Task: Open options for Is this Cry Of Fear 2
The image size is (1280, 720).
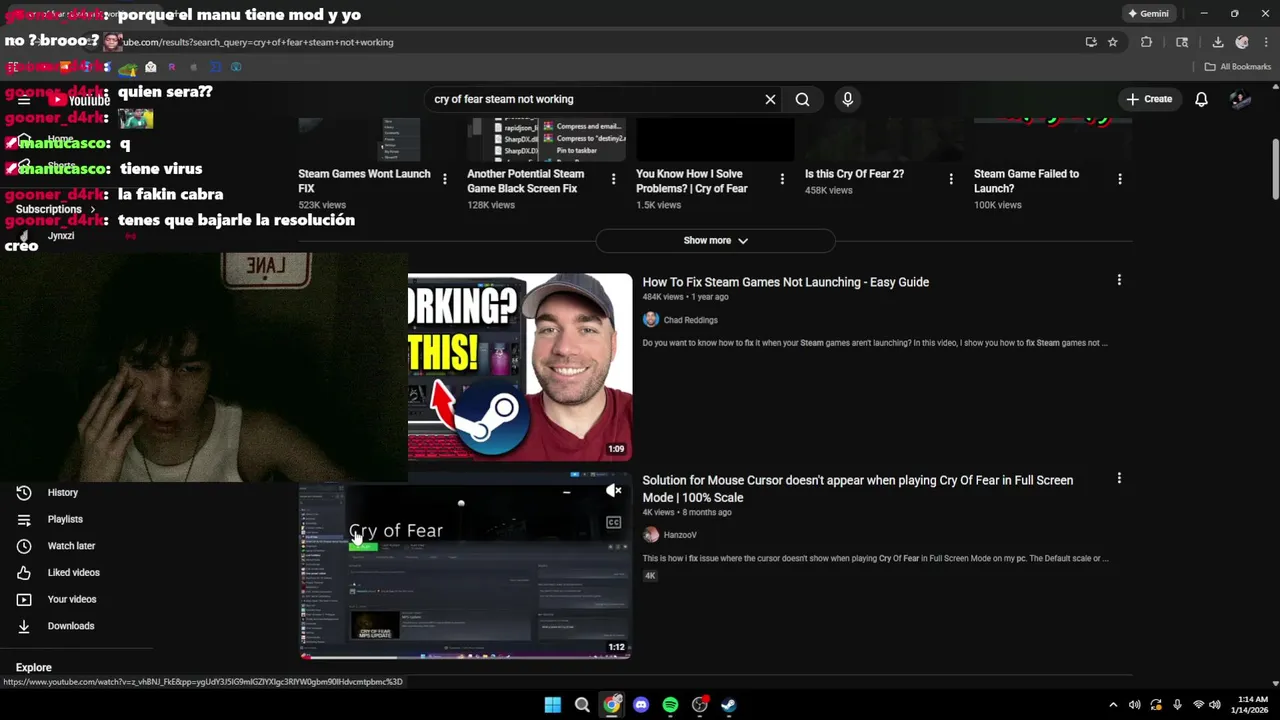Action: click(951, 179)
